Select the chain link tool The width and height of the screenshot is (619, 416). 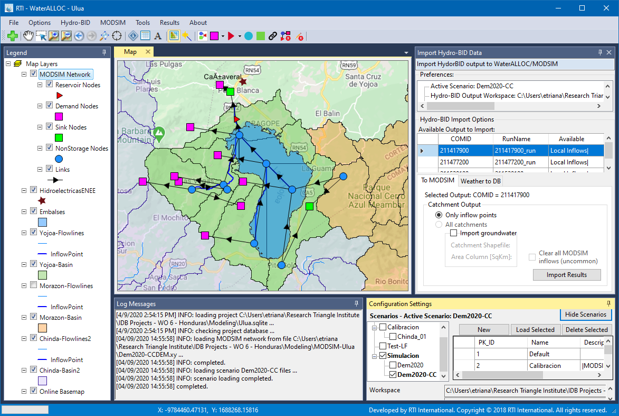click(273, 36)
